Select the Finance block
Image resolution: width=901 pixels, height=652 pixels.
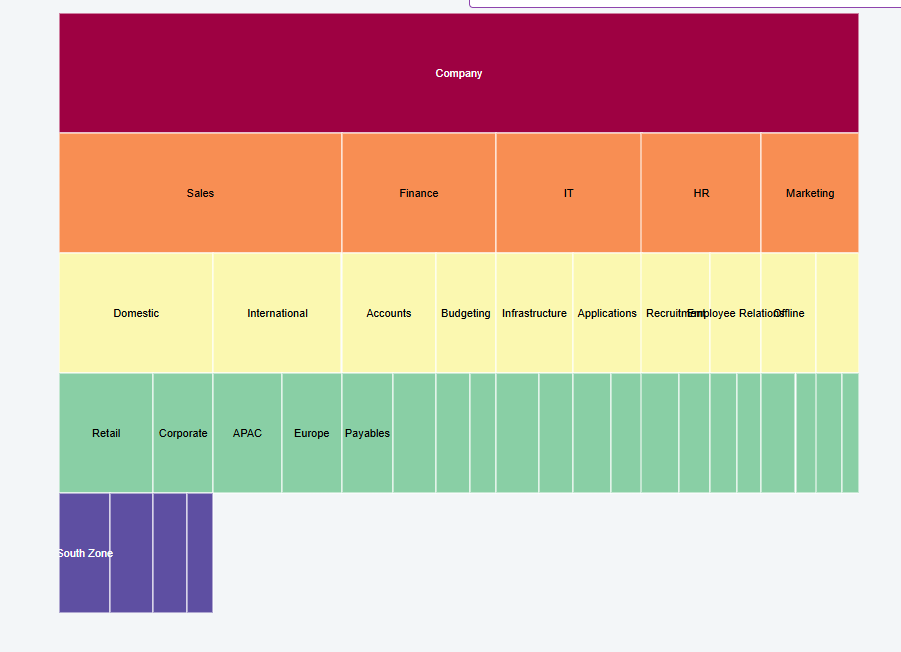(x=419, y=193)
